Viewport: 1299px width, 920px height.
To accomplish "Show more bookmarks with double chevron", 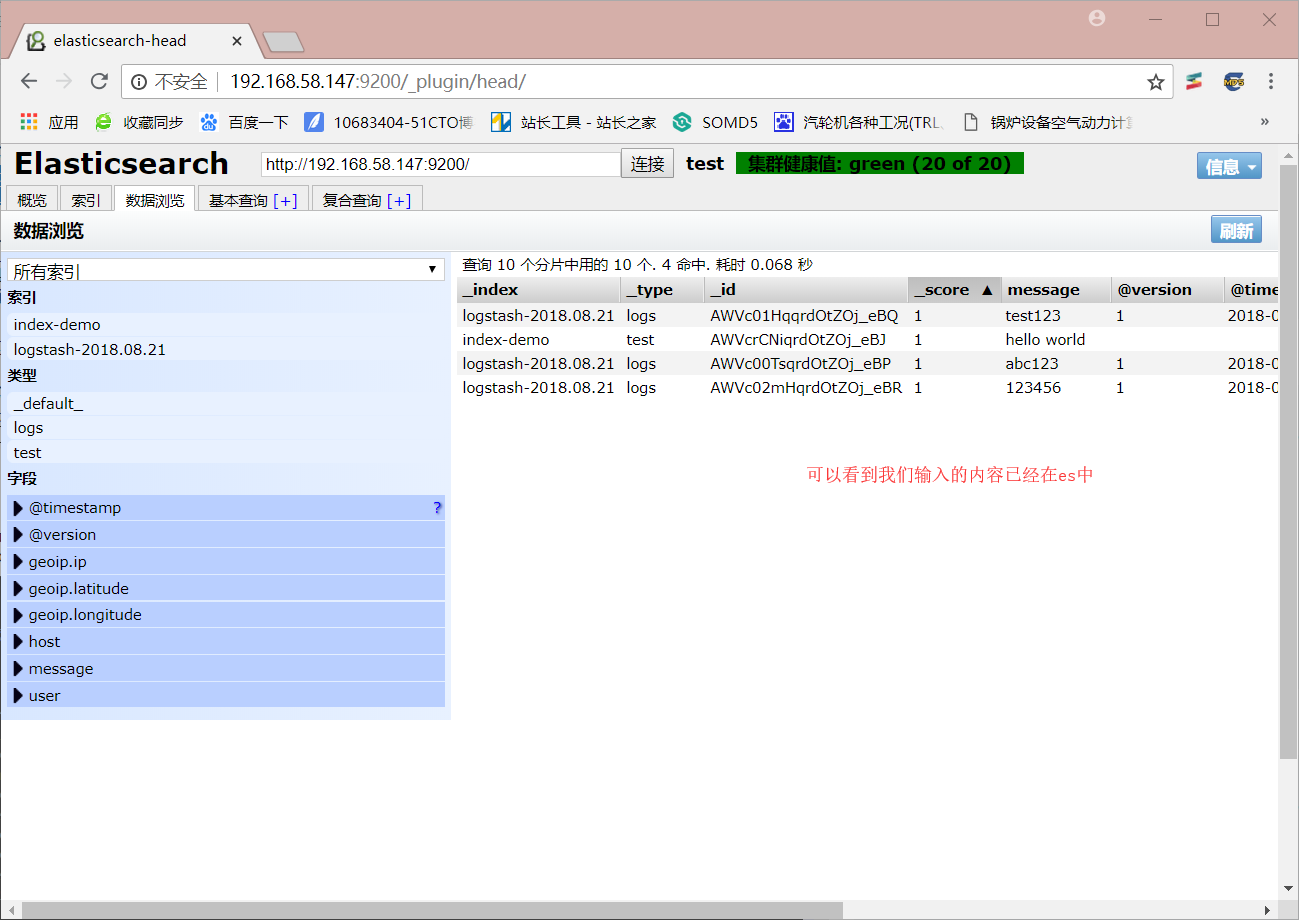I will click(1264, 122).
